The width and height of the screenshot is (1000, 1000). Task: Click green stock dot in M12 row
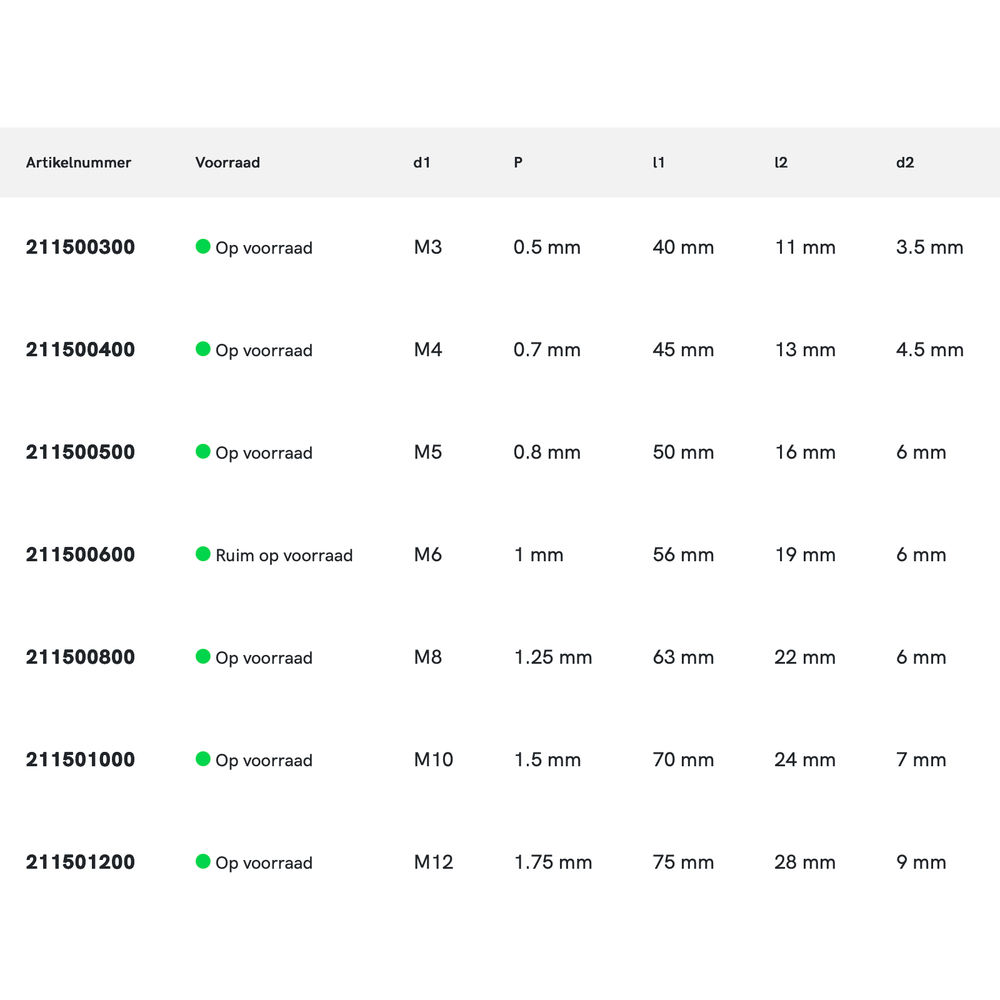[x=203, y=862]
